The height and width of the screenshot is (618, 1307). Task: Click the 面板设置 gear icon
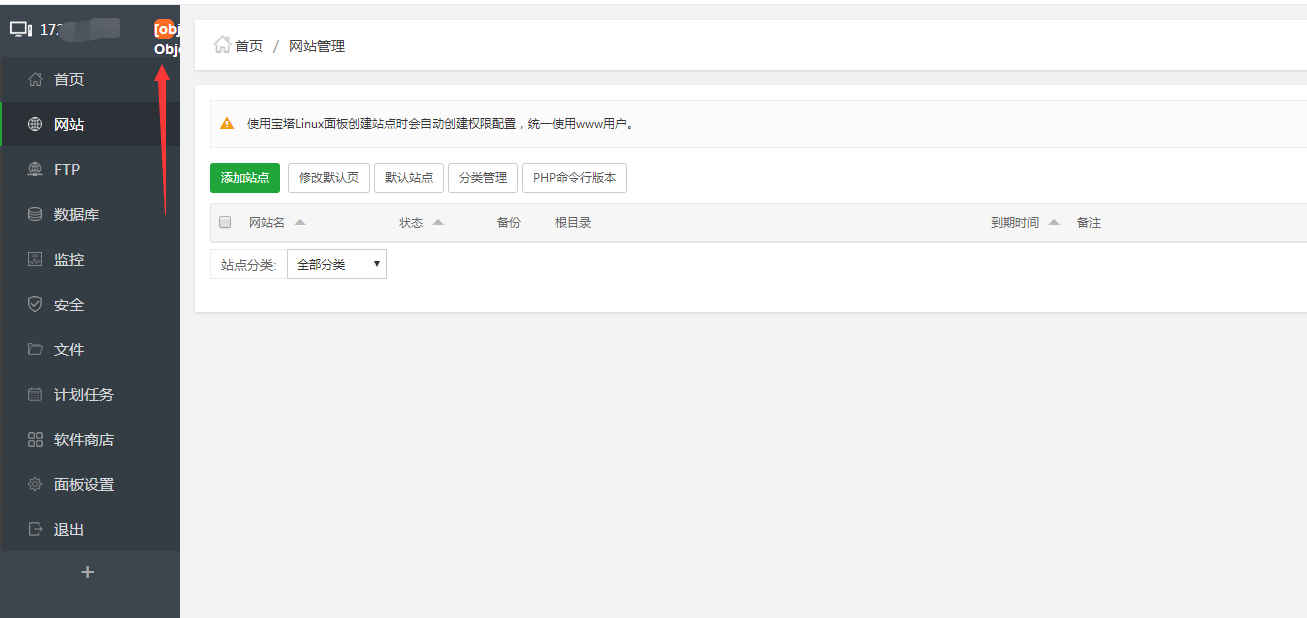click(35, 484)
